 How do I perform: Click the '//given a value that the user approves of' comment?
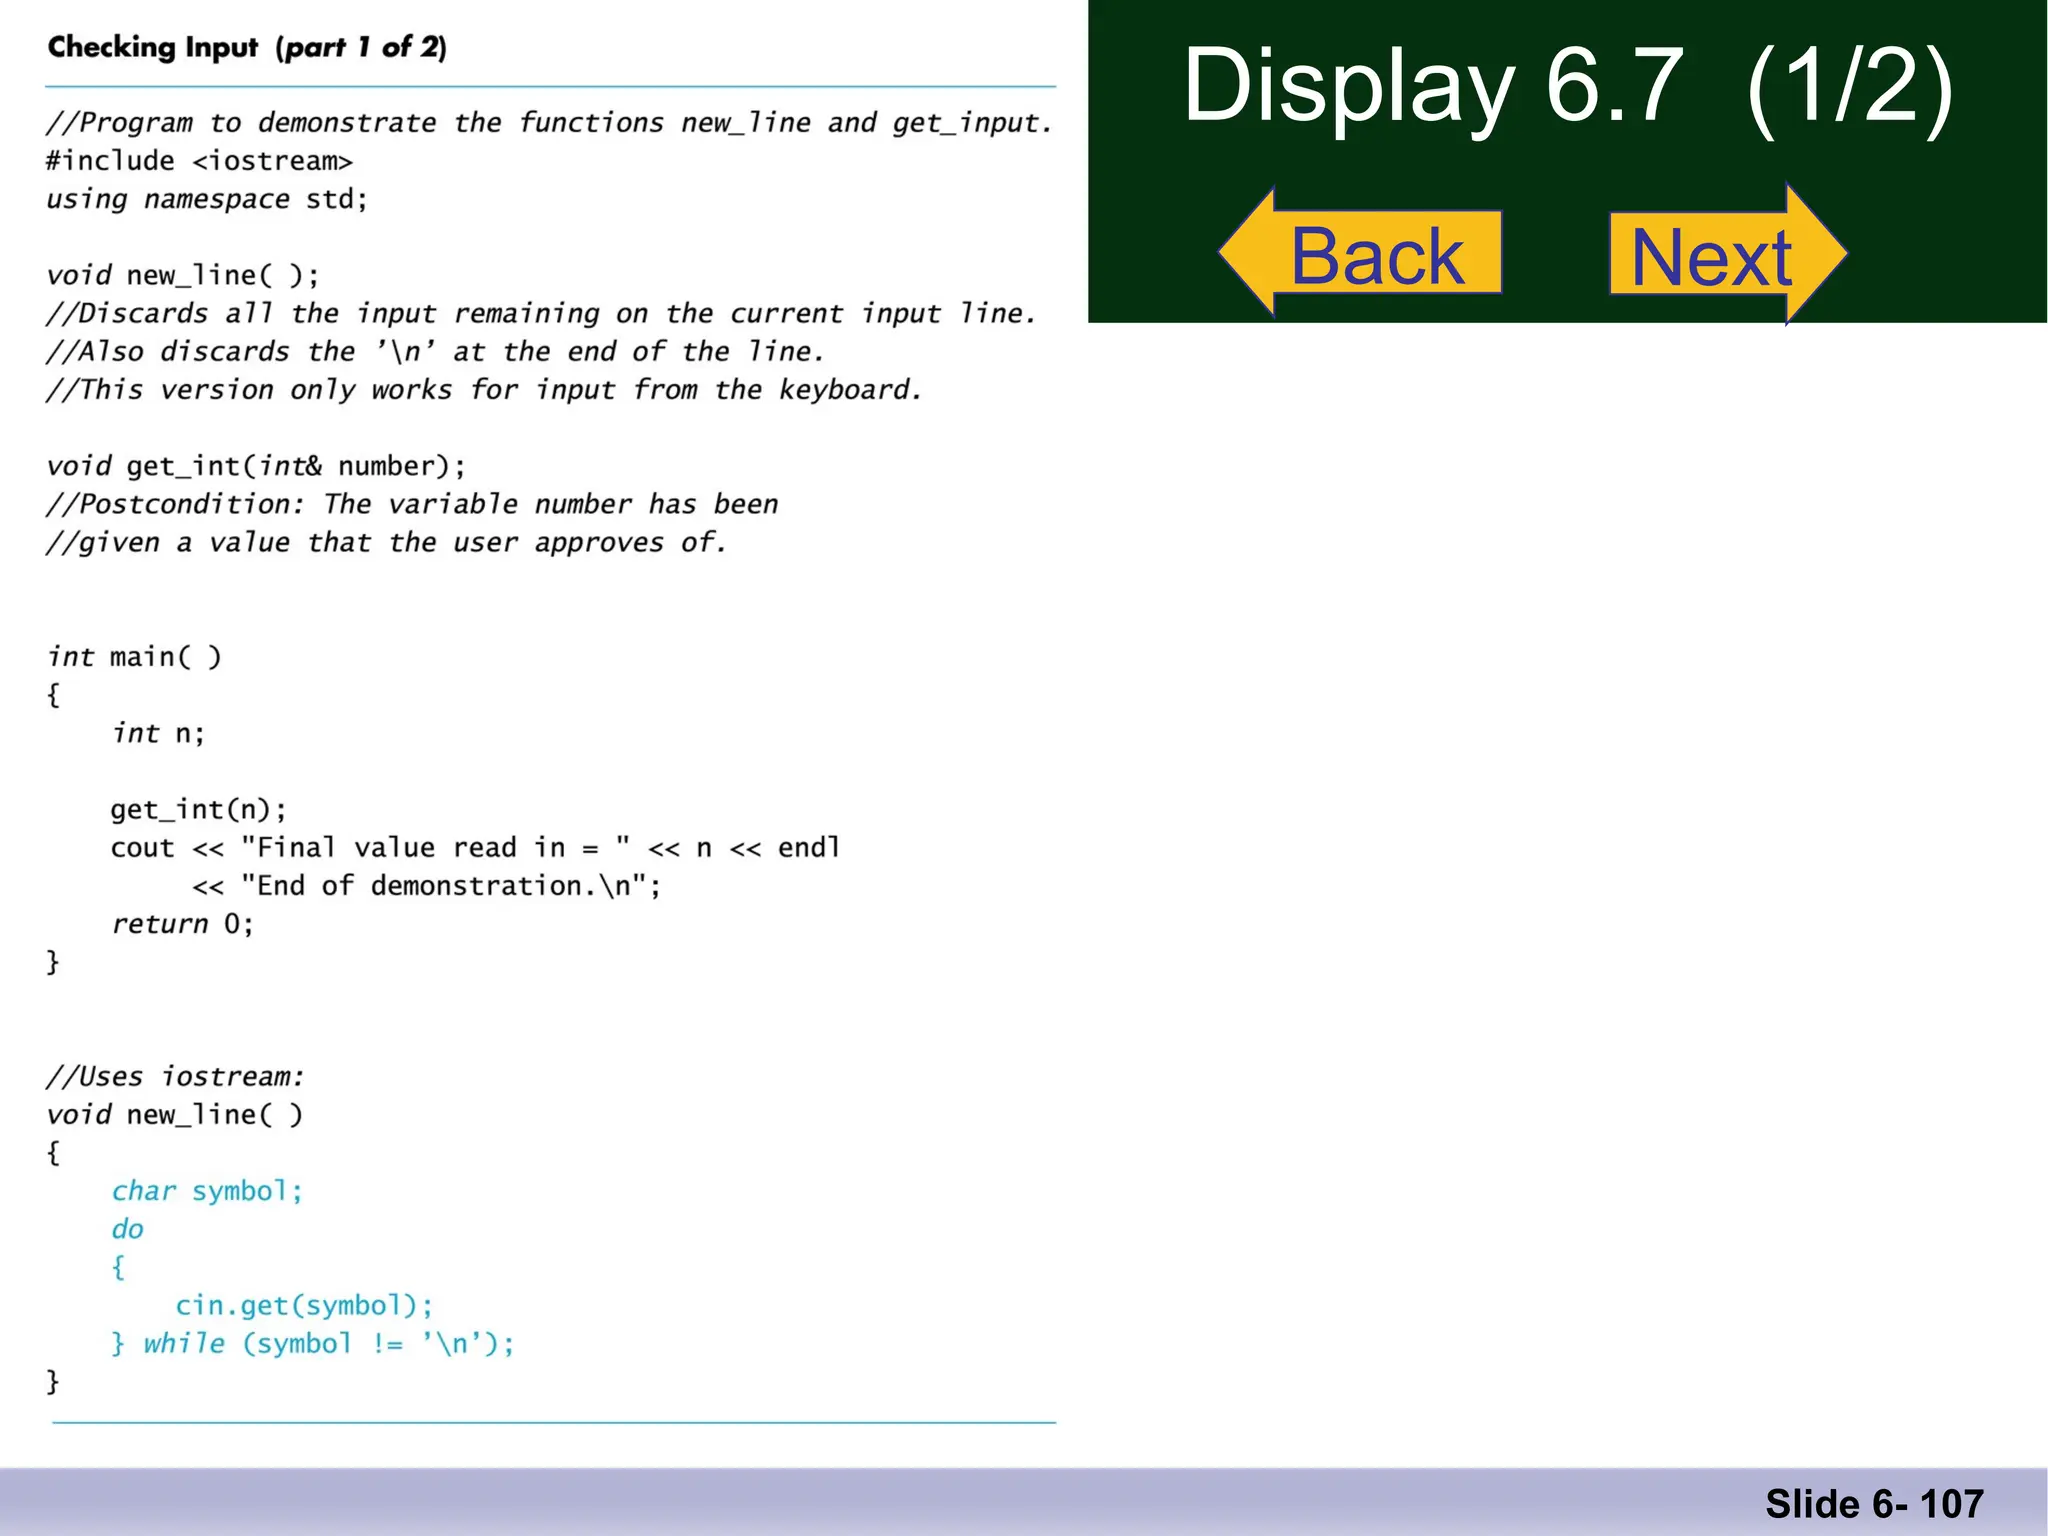386,543
